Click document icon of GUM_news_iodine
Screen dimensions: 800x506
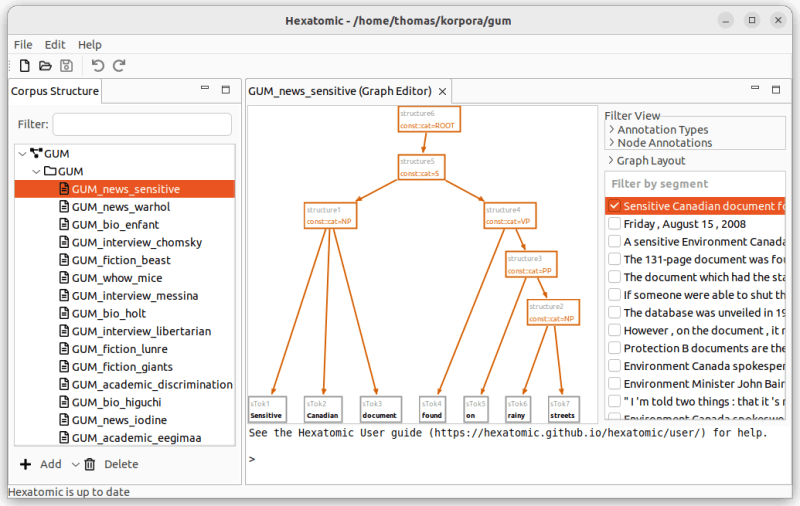tap(64, 420)
